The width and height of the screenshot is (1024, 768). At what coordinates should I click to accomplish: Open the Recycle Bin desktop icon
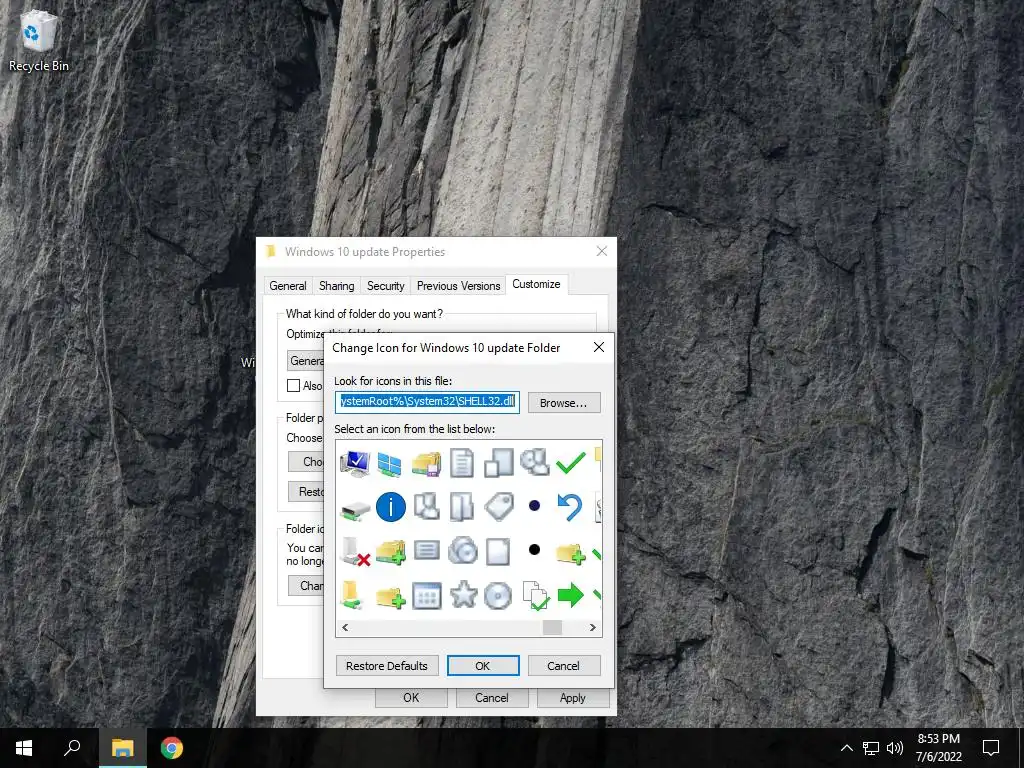(39, 40)
